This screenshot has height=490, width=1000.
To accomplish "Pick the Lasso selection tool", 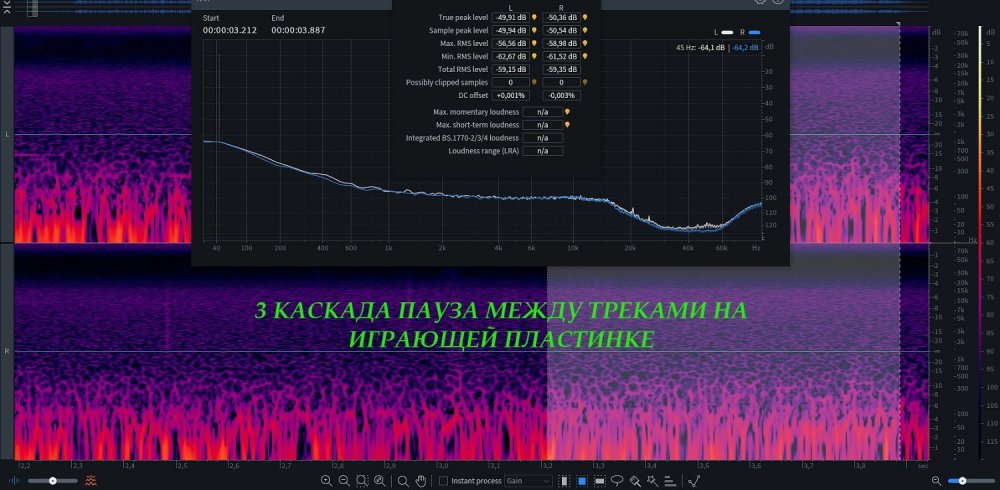I will [x=617, y=481].
